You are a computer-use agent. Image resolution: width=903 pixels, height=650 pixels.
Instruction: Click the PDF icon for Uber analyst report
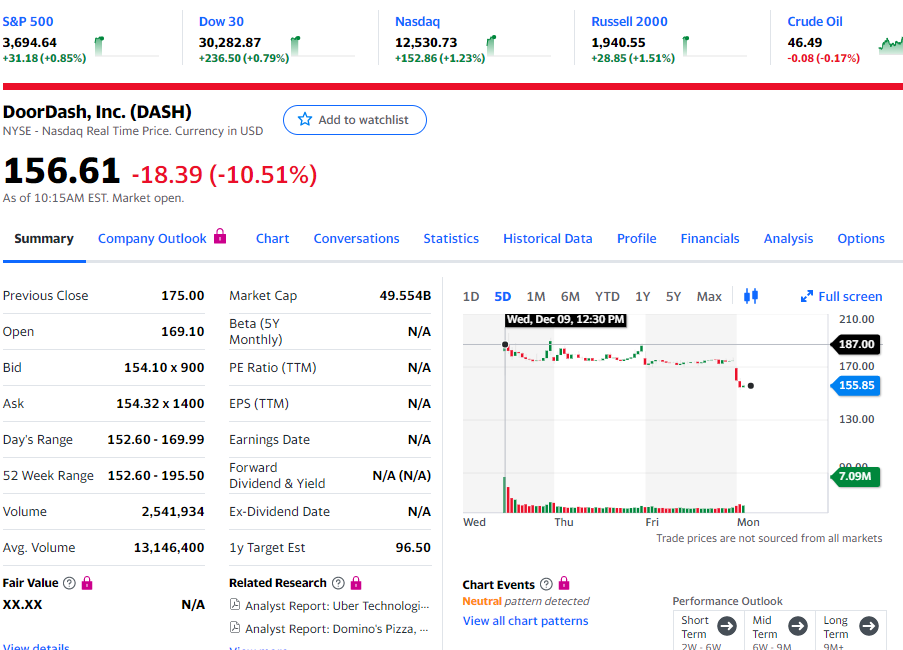click(x=235, y=605)
